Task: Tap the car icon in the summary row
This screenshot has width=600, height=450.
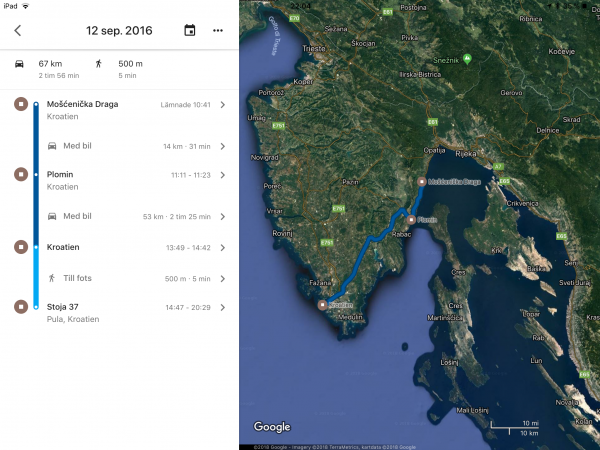Action: (x=20, y=64)
